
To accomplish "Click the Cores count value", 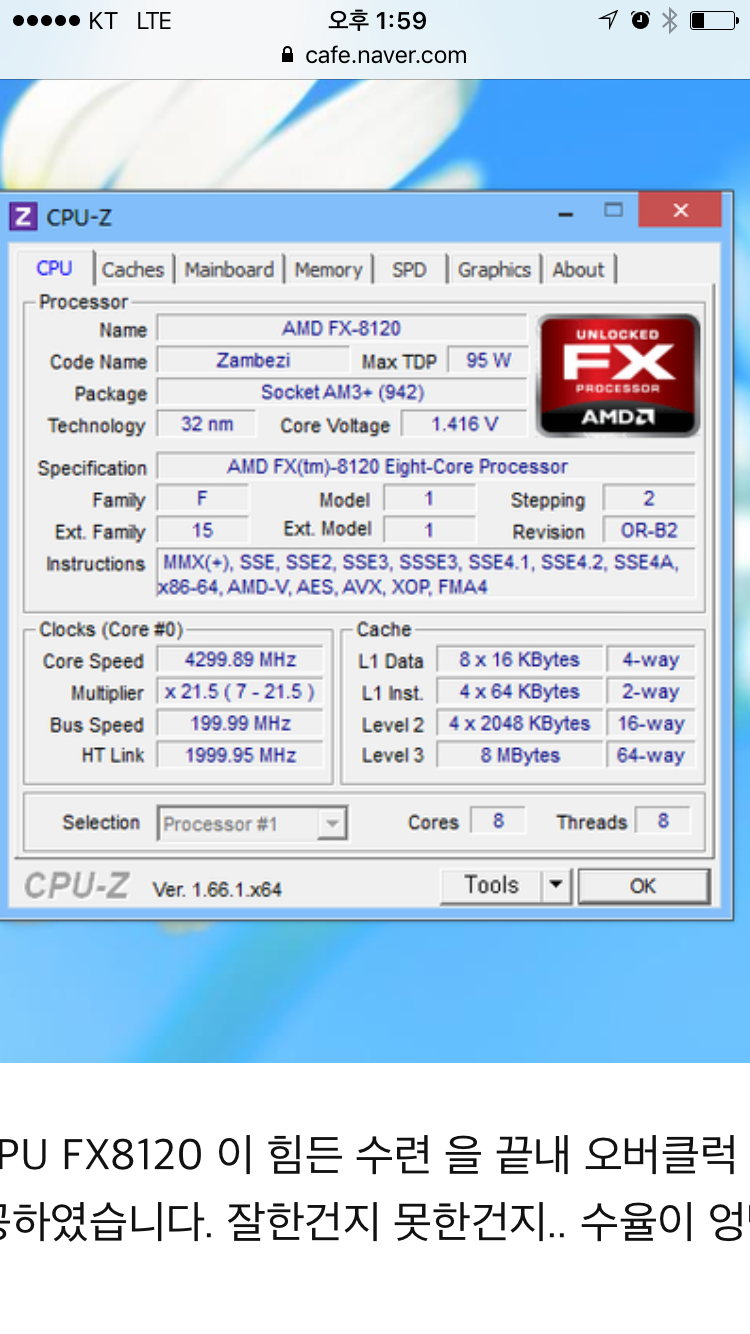I will coord(498,822).
